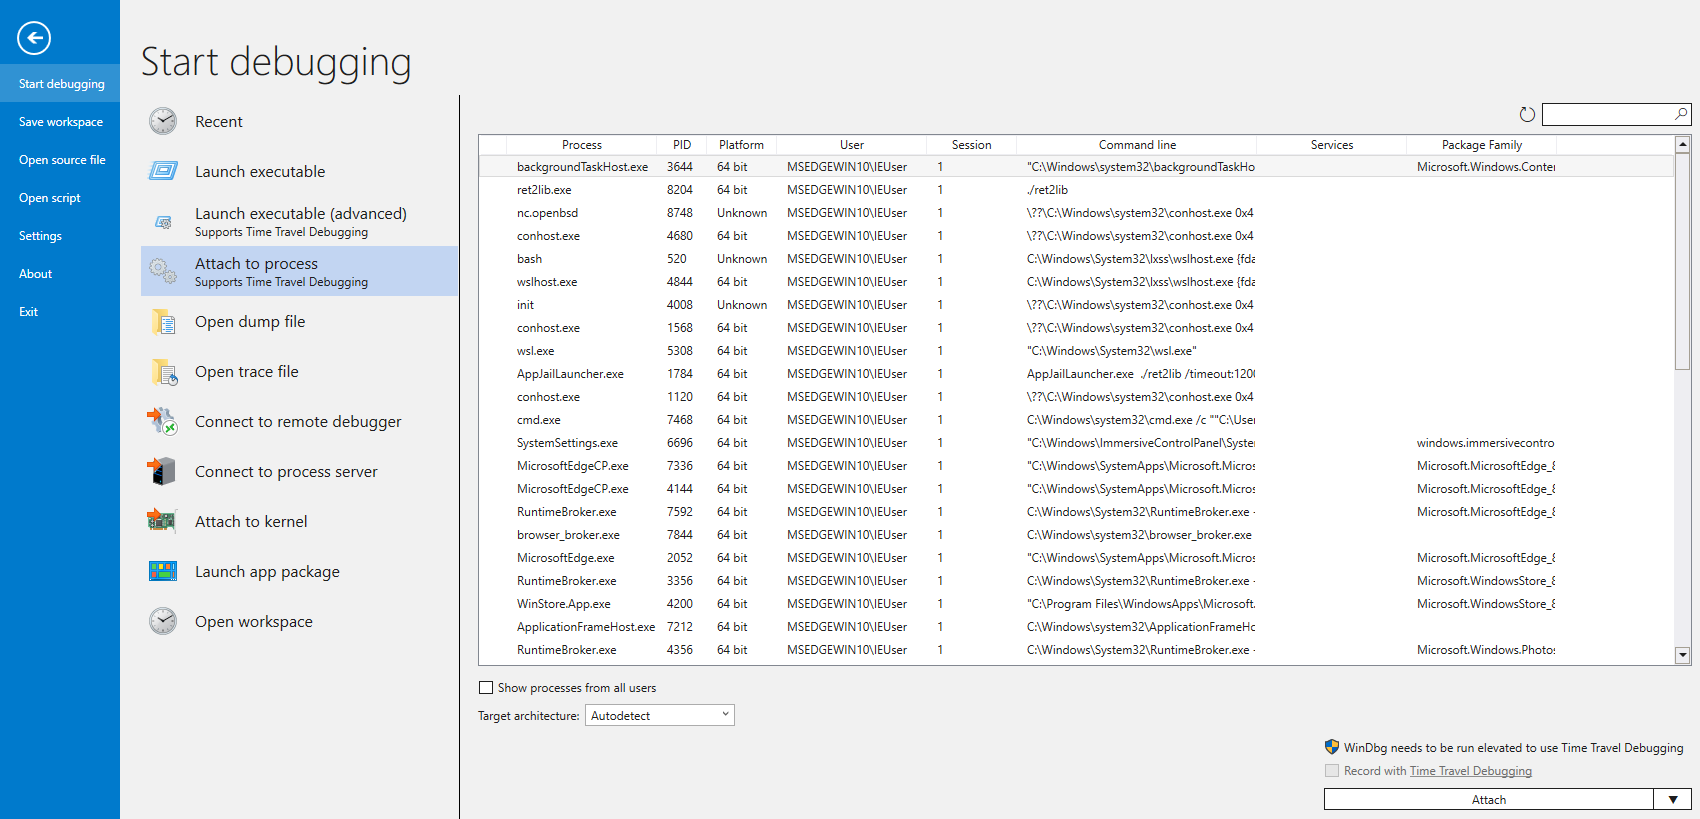Expand the Attach button dropdown arrow
The image size is (1700, 819).
pos(1672,800)
